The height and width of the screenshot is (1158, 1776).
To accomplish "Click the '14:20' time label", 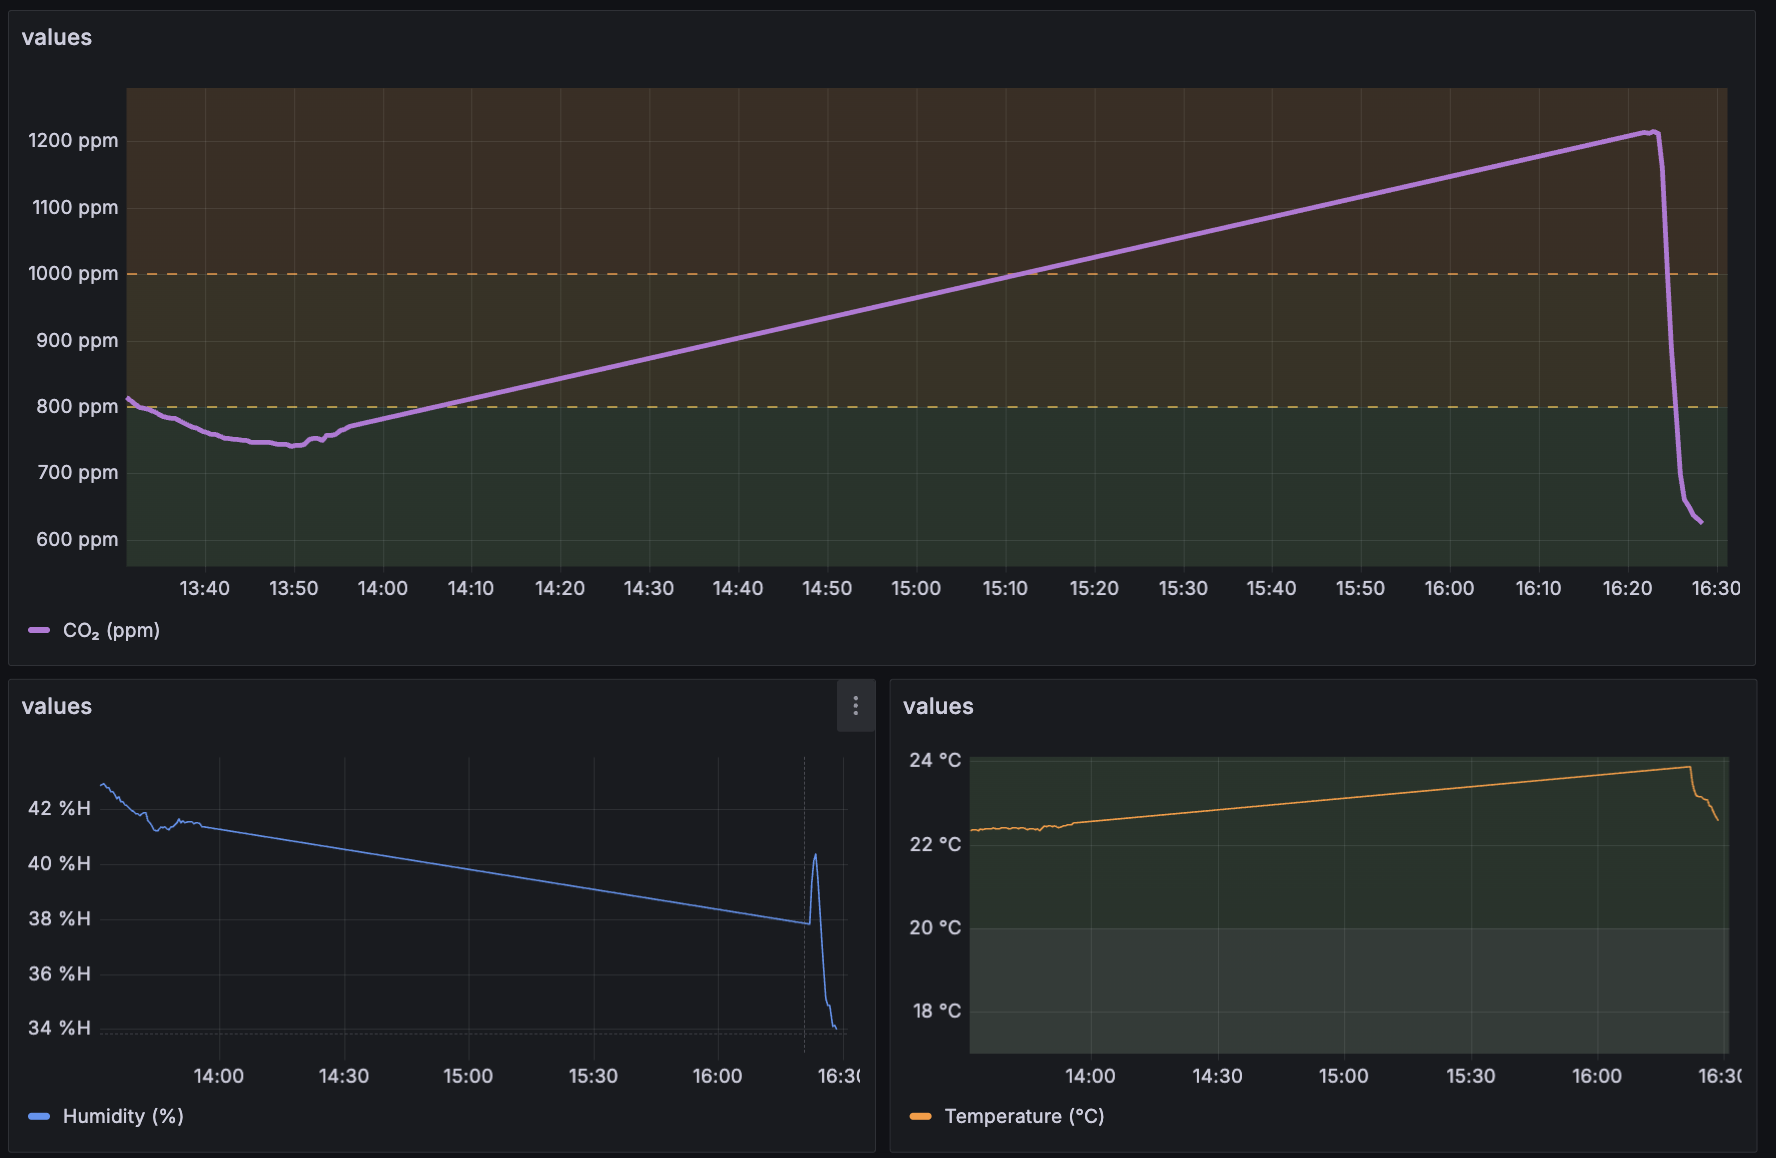I will tap(560, 588).
